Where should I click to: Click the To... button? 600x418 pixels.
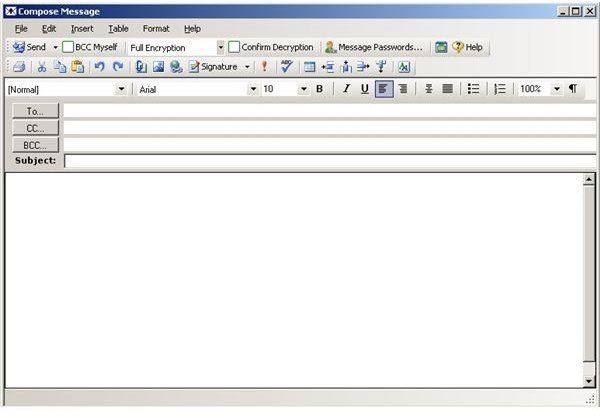click(x=36, y=111)
